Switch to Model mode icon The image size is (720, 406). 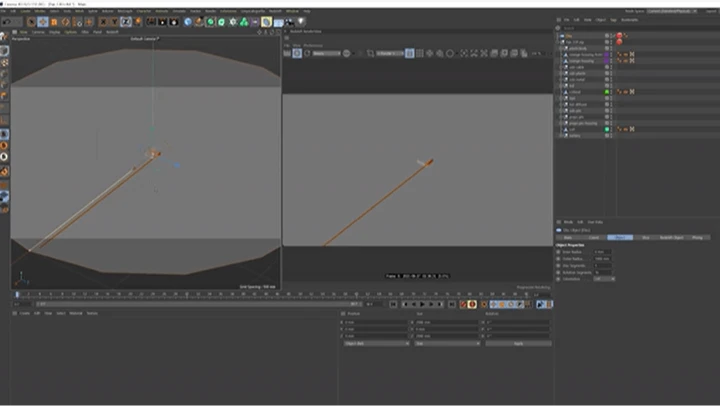click(x=4, y=51)
